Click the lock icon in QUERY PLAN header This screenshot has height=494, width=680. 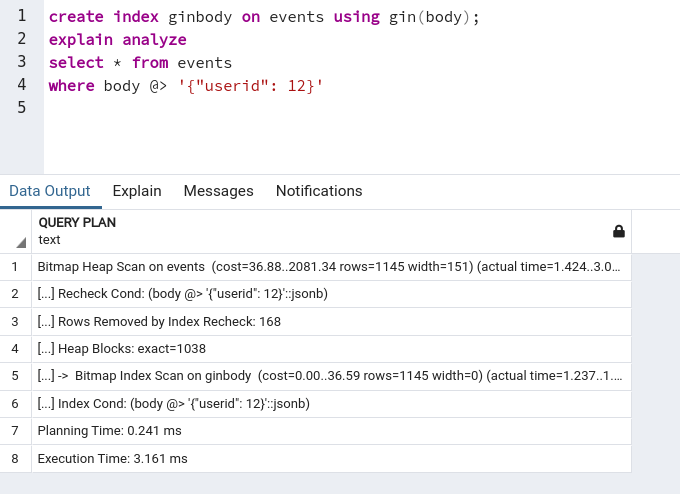(x=618, y=232)
